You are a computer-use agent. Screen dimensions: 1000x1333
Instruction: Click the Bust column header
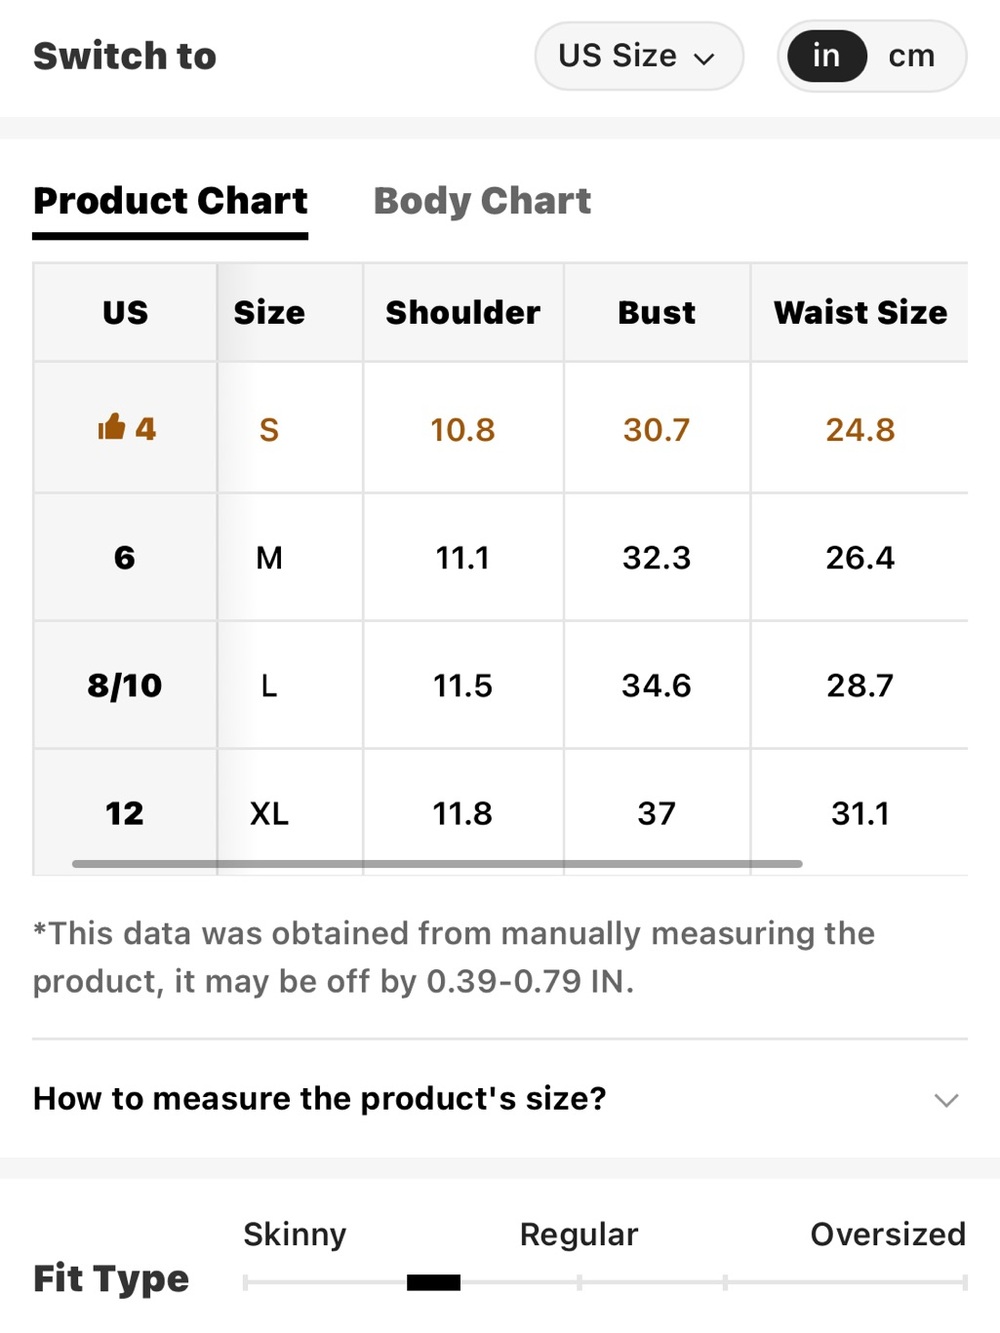pos(656,312)
